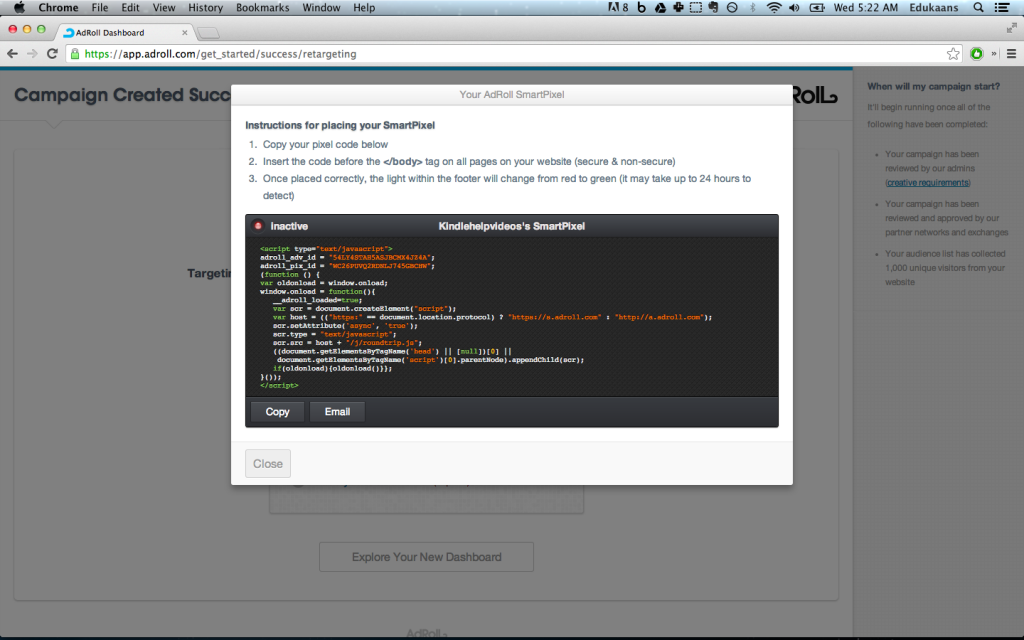Screen dimensions: 1024x640
Task: Toggle full screen with the arrows icon
Action: tap(1012, 28)
